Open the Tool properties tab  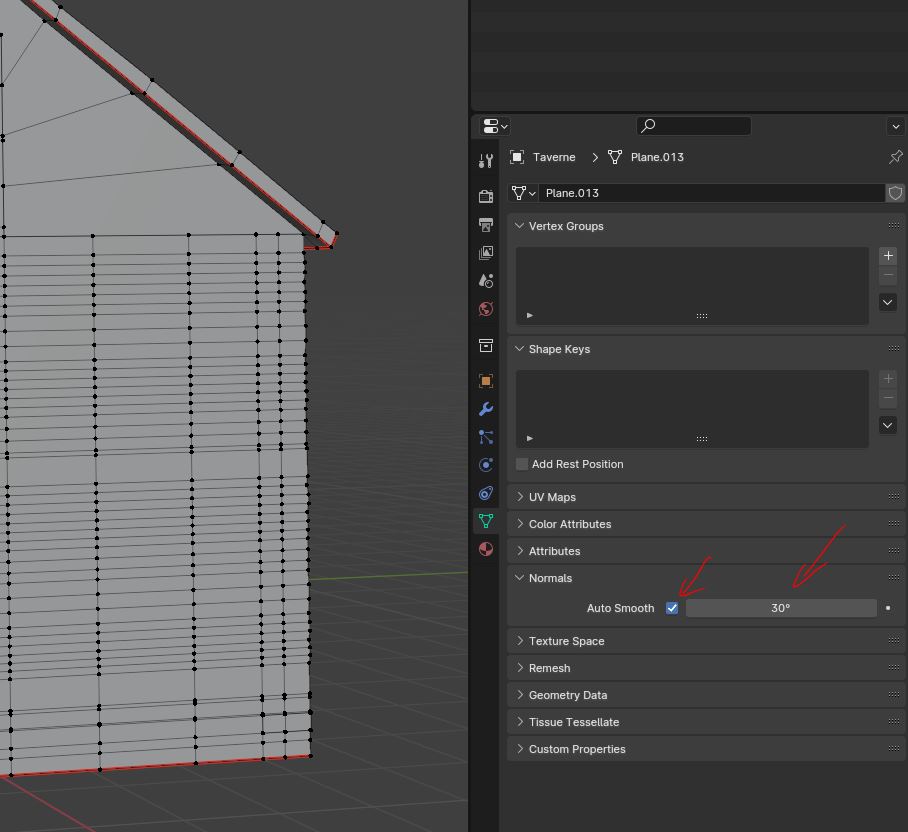click(x=486, y=161)
